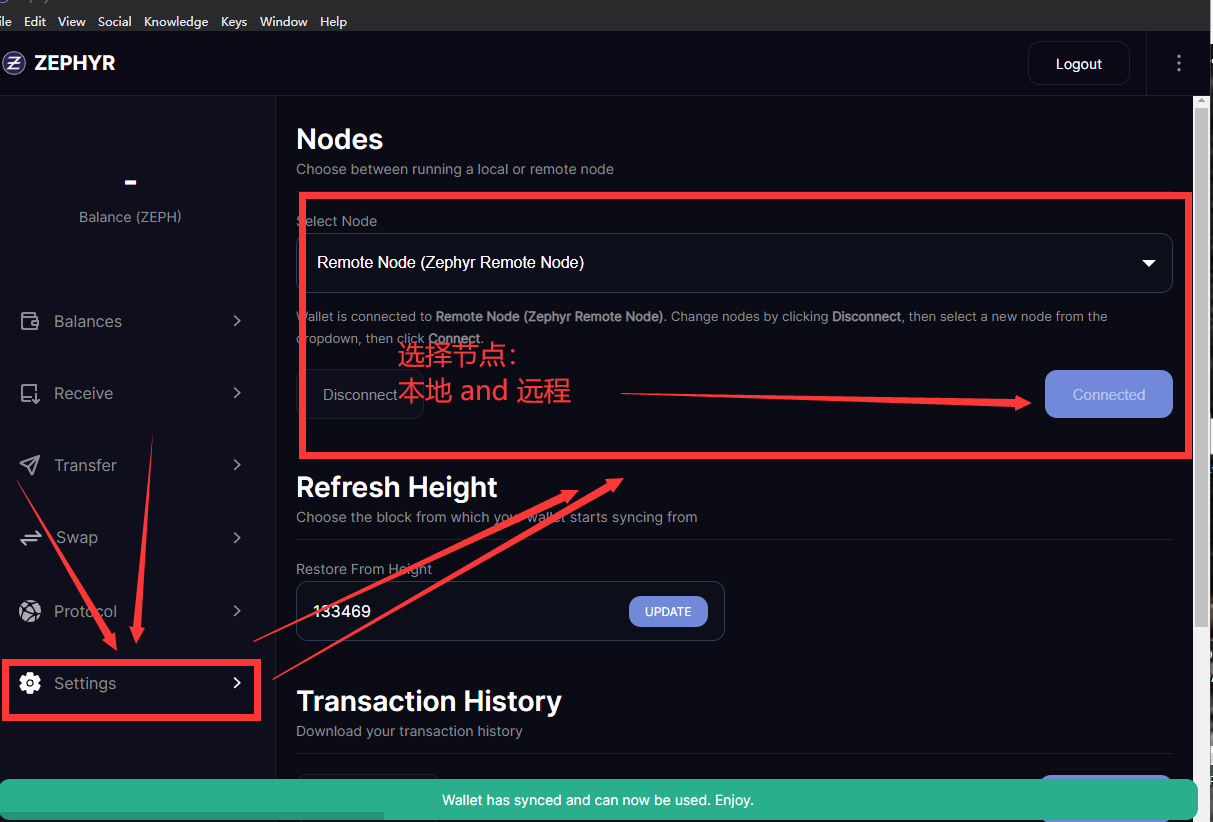Open the Transfer sidebar item
This screenshot has height=822, width=1213.
133,465
